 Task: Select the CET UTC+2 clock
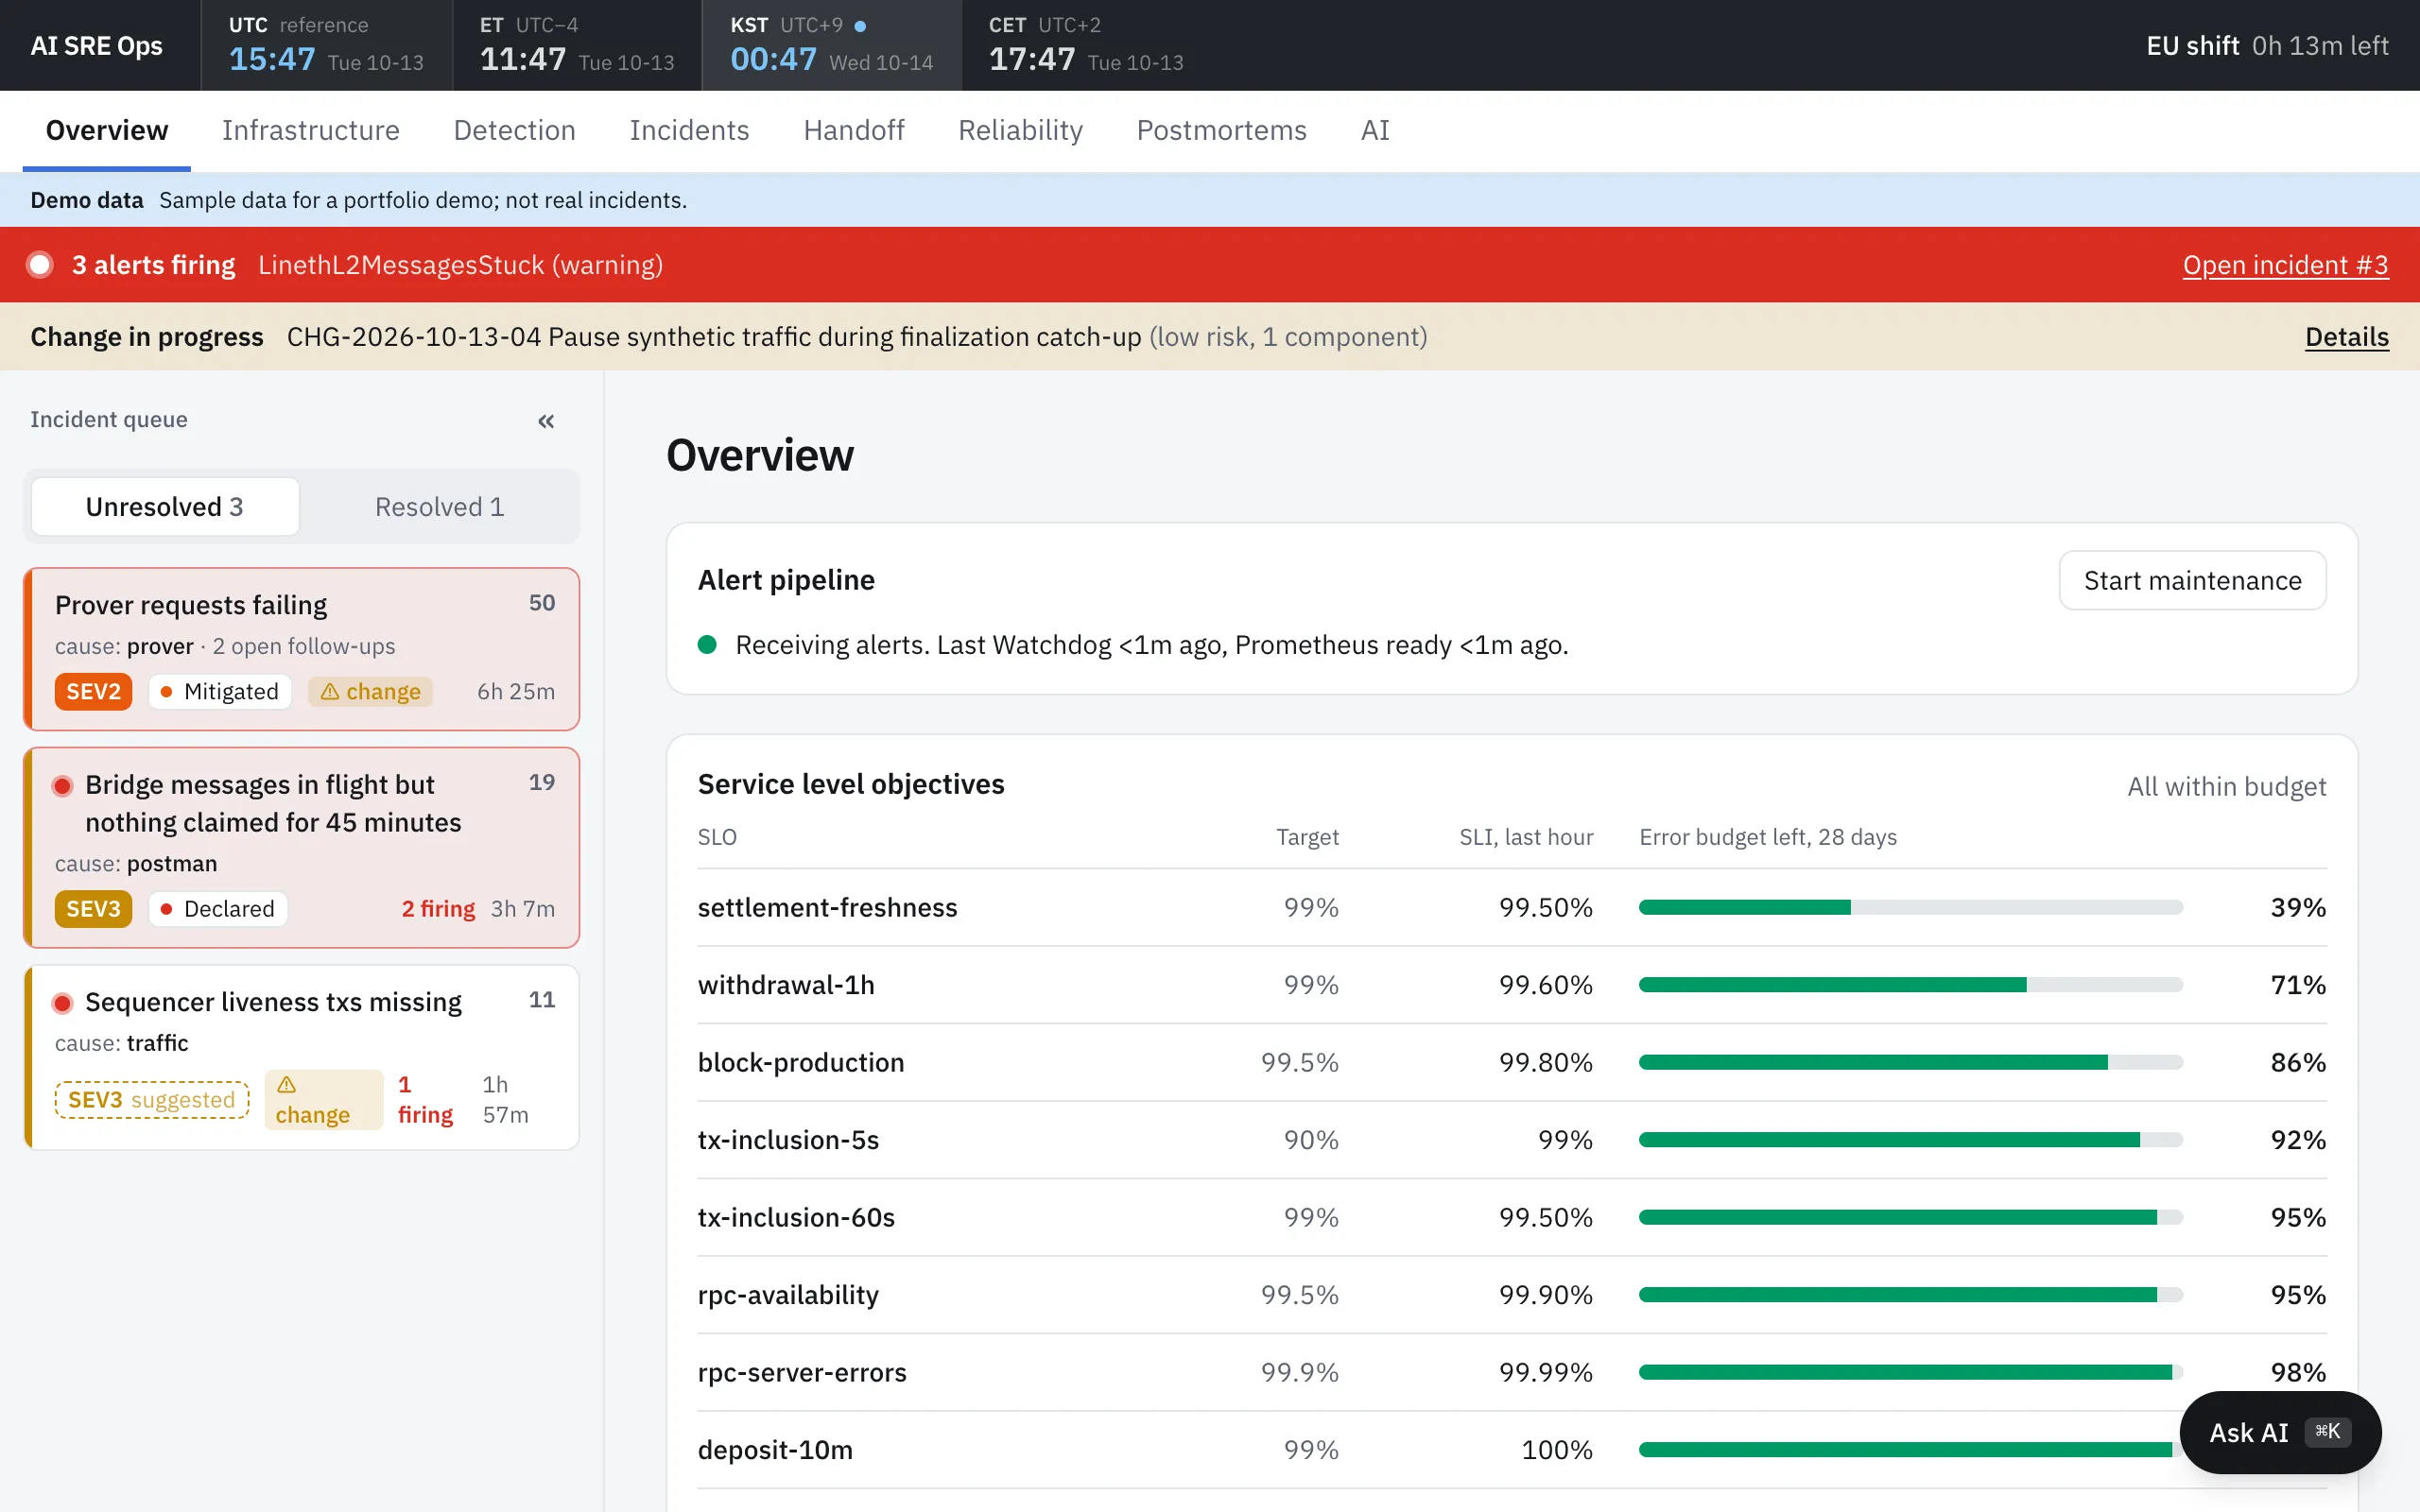point(1086,45)
